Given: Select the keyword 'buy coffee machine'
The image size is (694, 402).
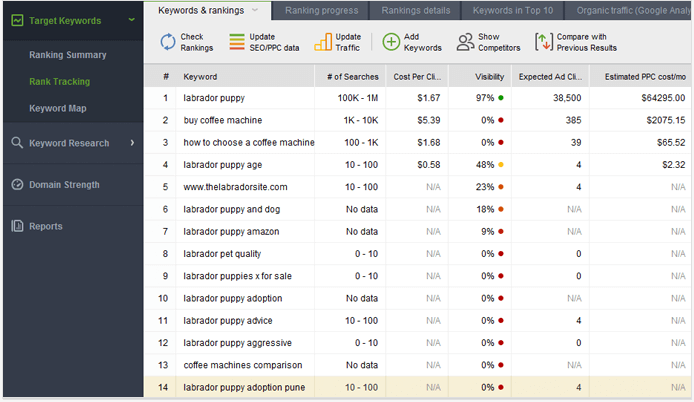Looking at the screenshot, I should [223, 120].
